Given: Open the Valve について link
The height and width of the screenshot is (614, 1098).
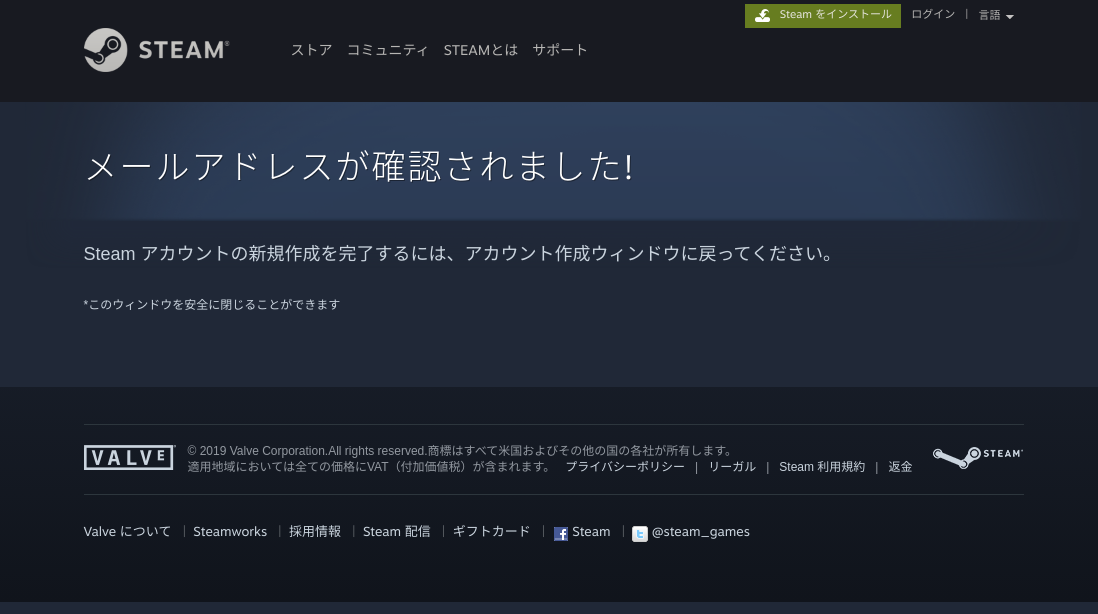Looking at the screenshot, I should (x=127, y=532).
